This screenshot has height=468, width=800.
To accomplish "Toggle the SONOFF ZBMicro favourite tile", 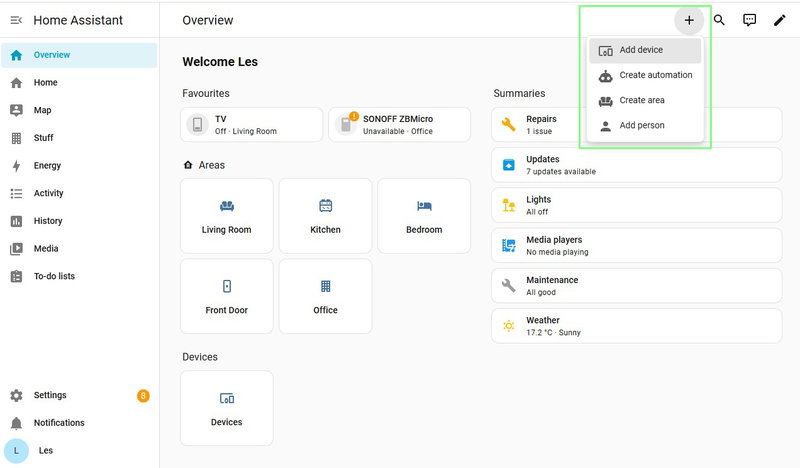I will (399, 125).
